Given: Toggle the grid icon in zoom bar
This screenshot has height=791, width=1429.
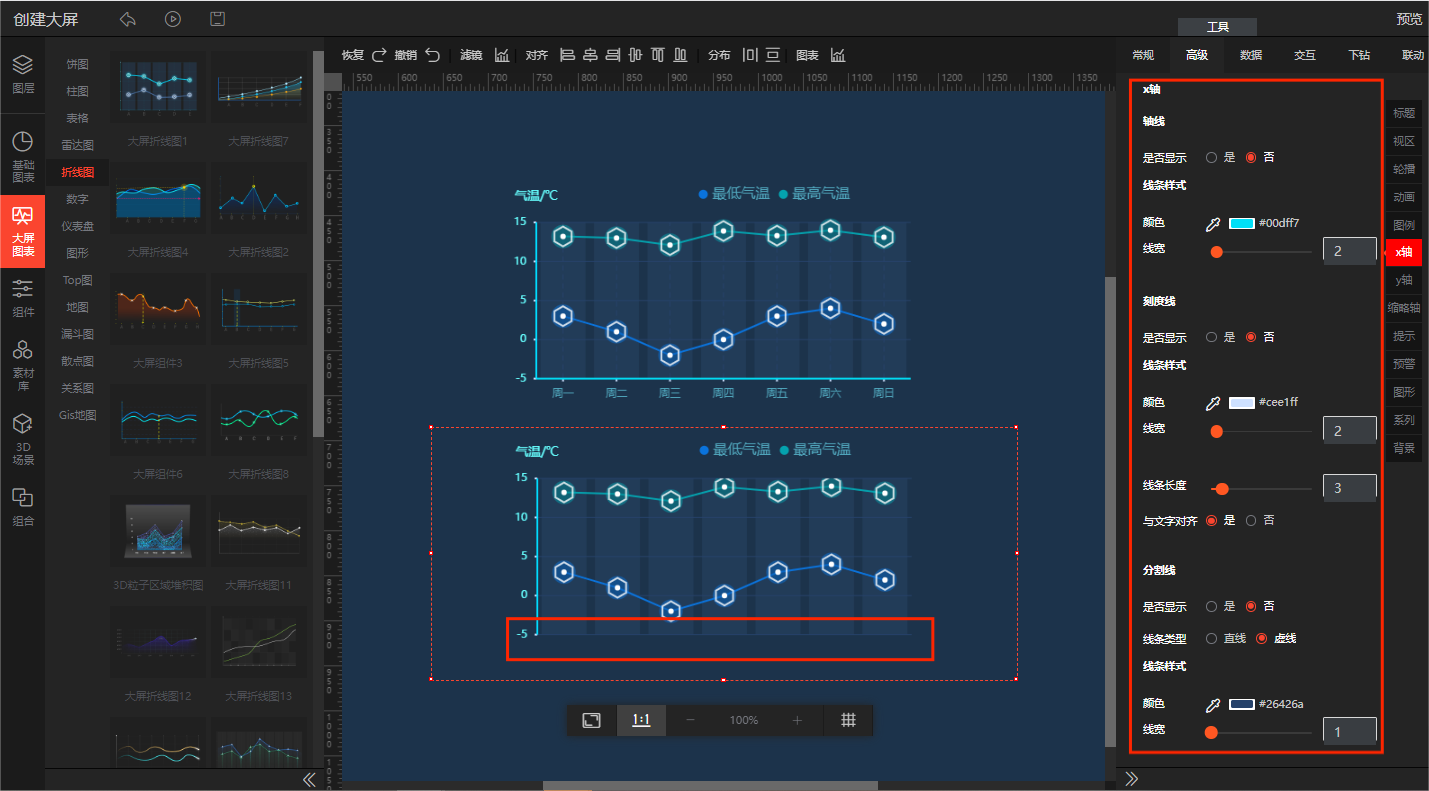Looking at the screenshot, I should [848, 720].
